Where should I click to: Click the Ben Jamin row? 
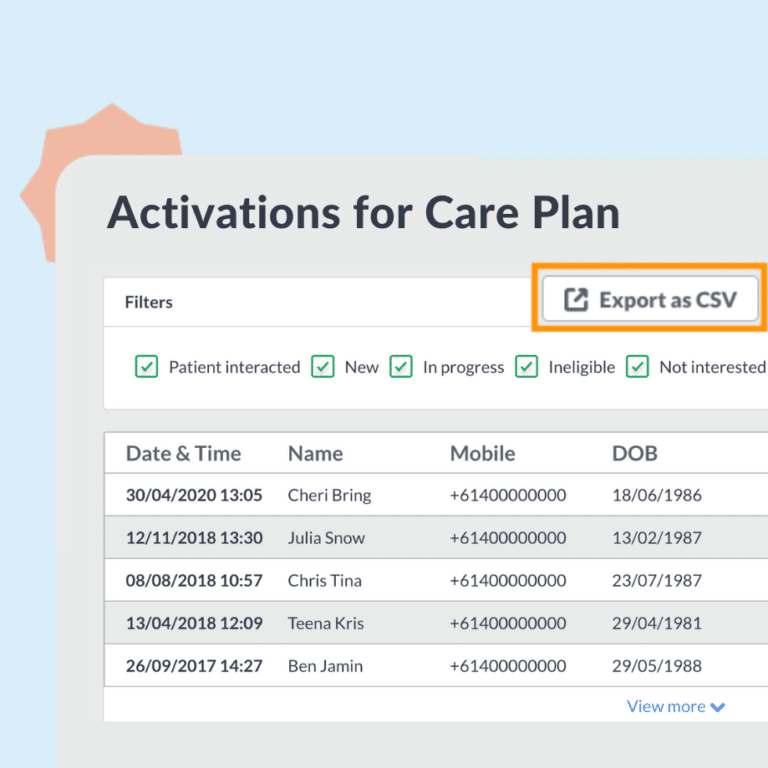tap(325, 666)
